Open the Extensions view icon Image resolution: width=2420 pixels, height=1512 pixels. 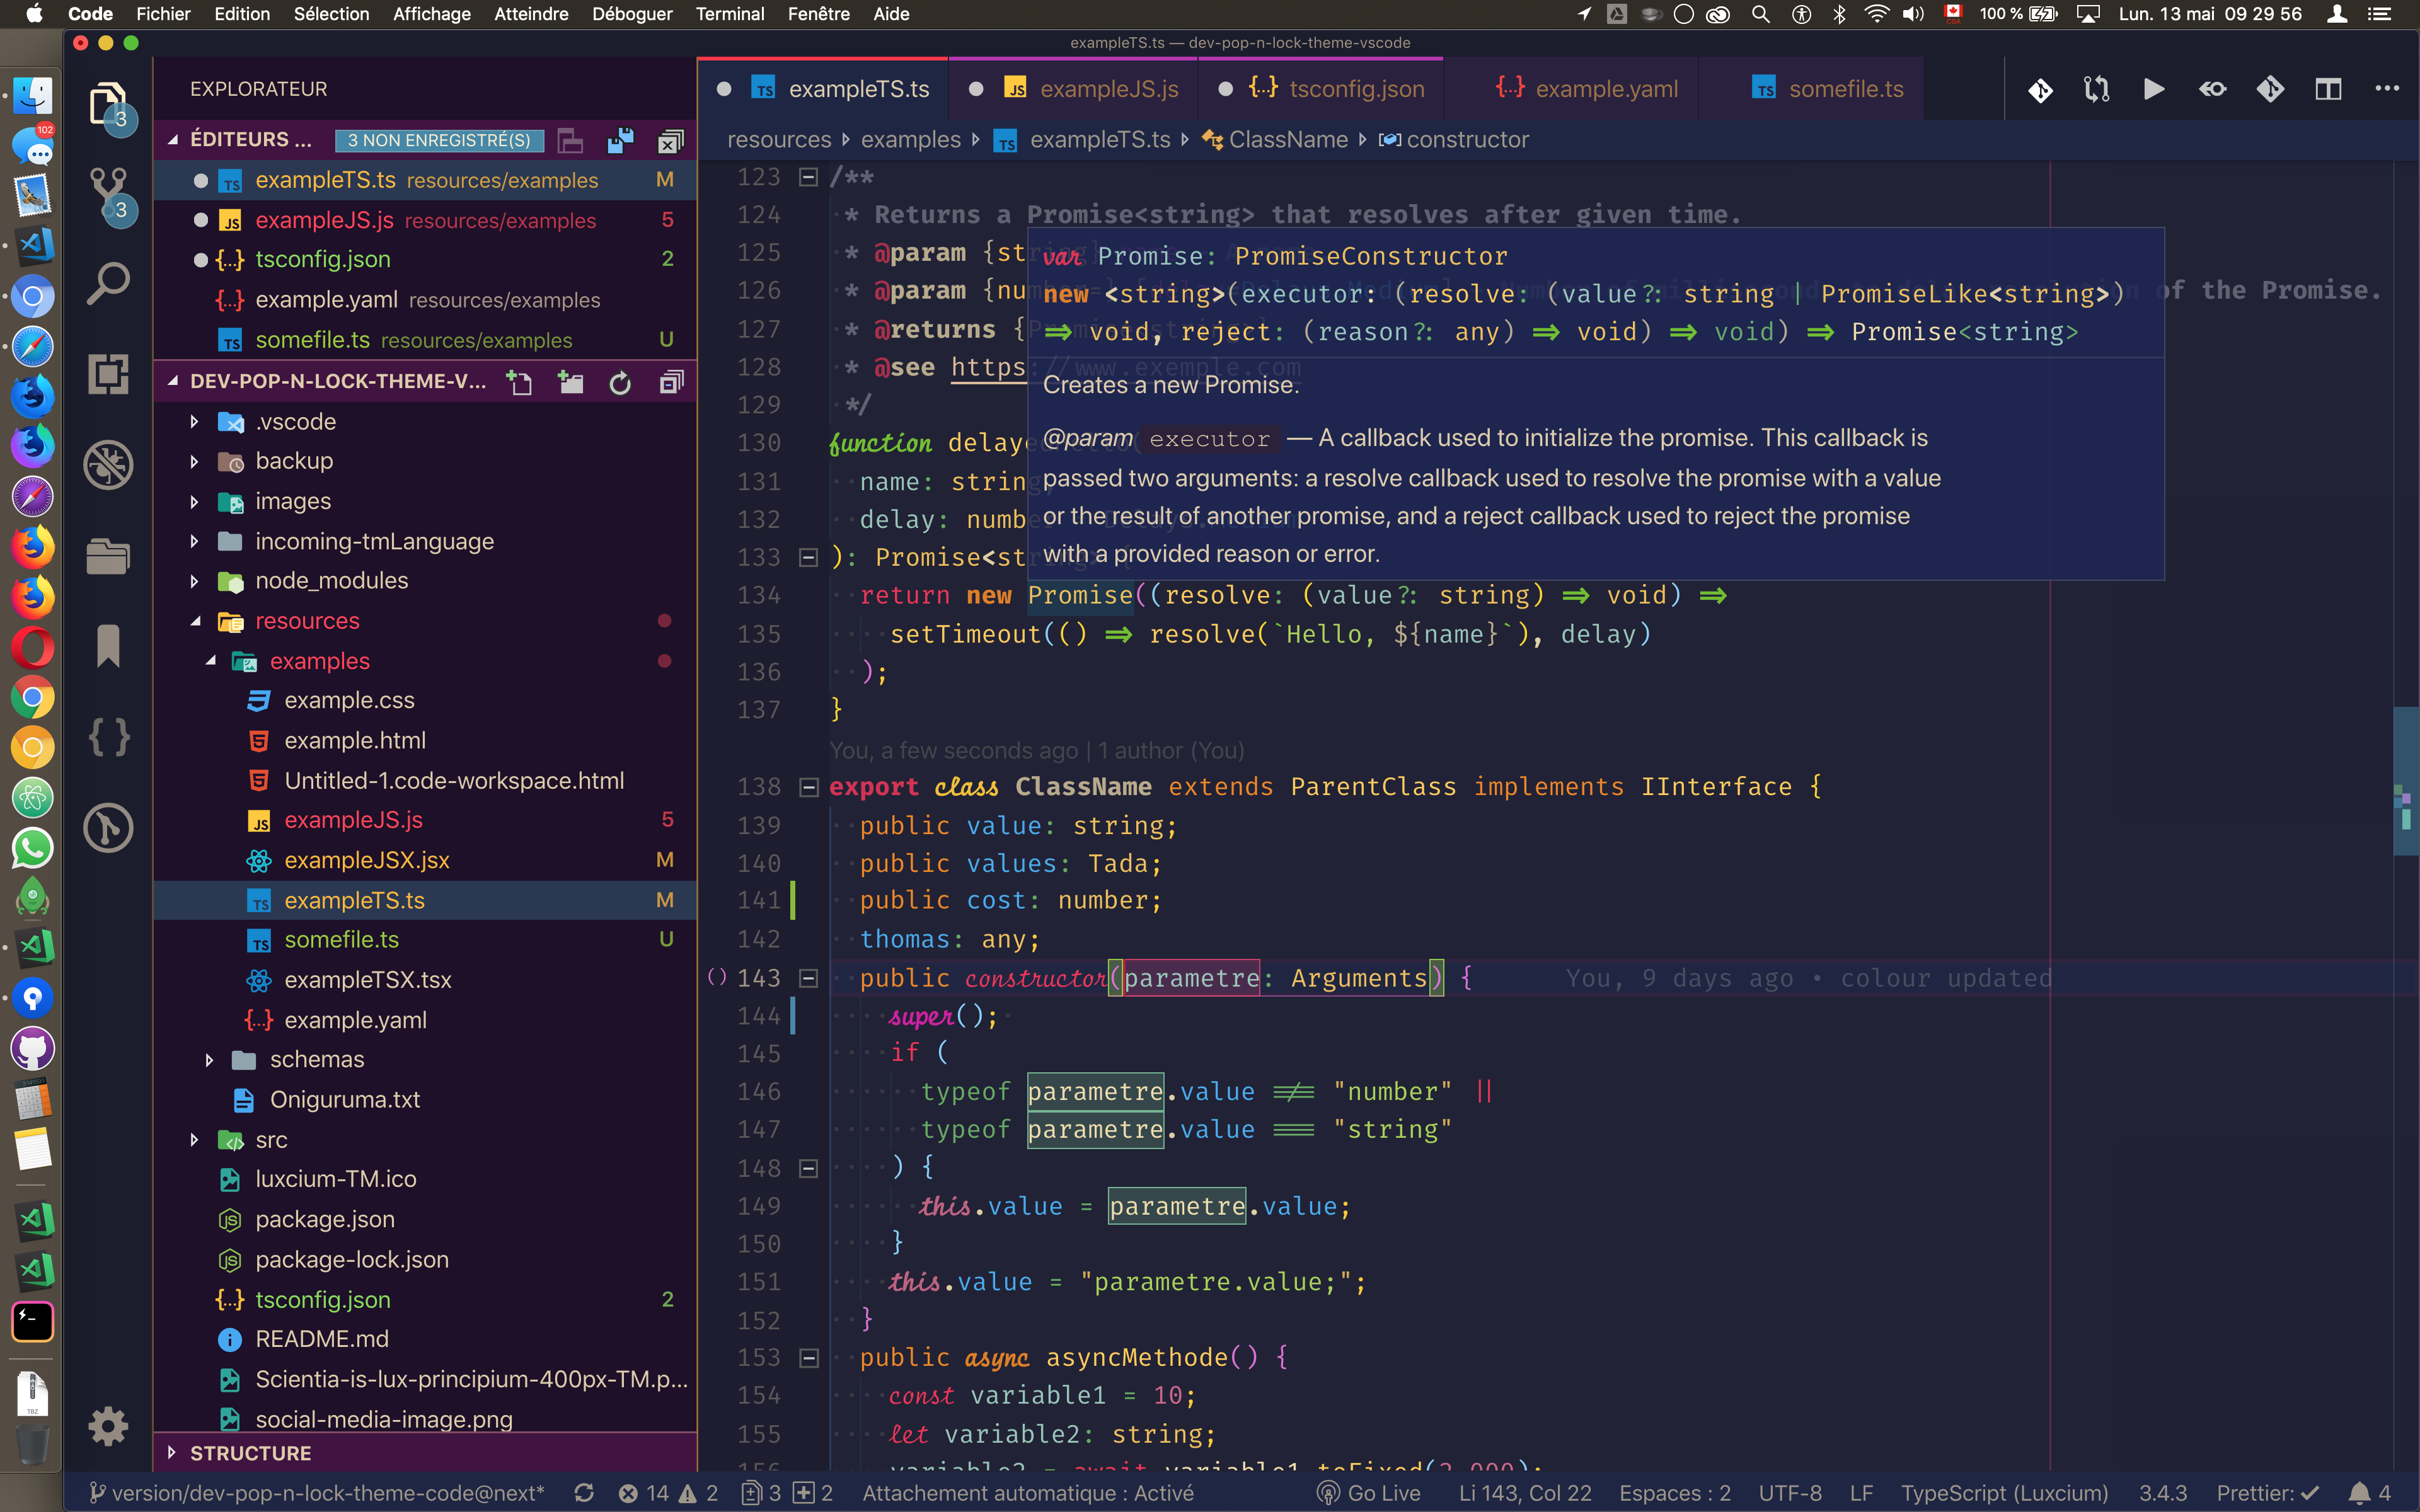[108, 375]
